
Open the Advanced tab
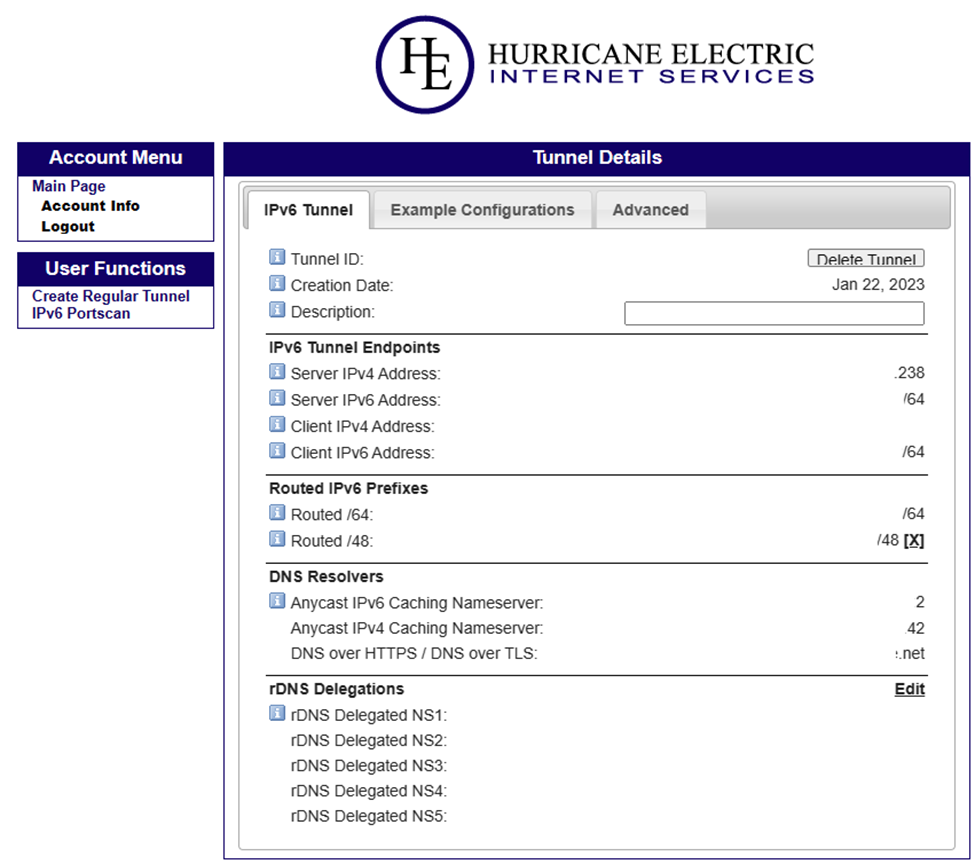pyautogui.click(x=650, y=210)
